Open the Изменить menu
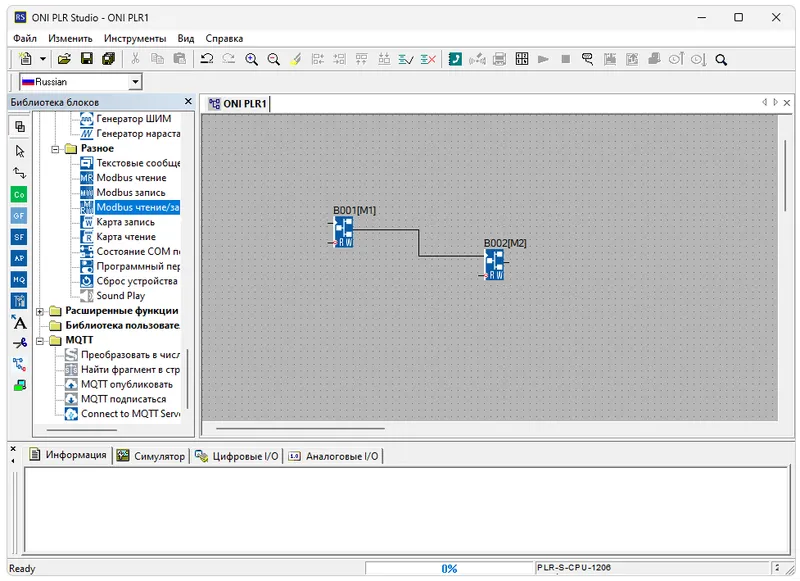Screen dimensions: 800x581 [70, 38]
